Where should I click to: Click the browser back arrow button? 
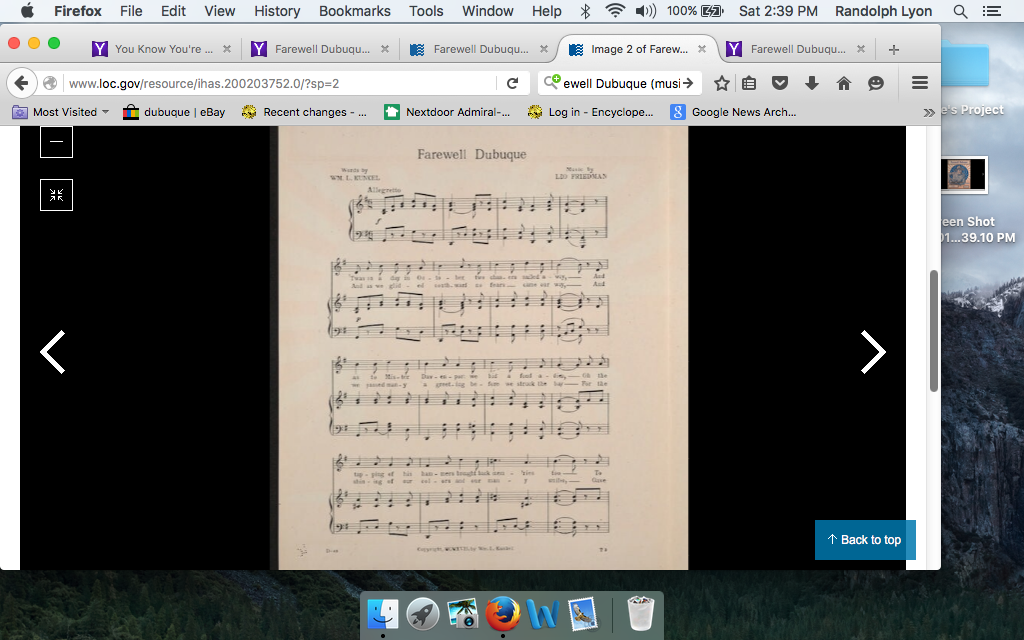21,84
